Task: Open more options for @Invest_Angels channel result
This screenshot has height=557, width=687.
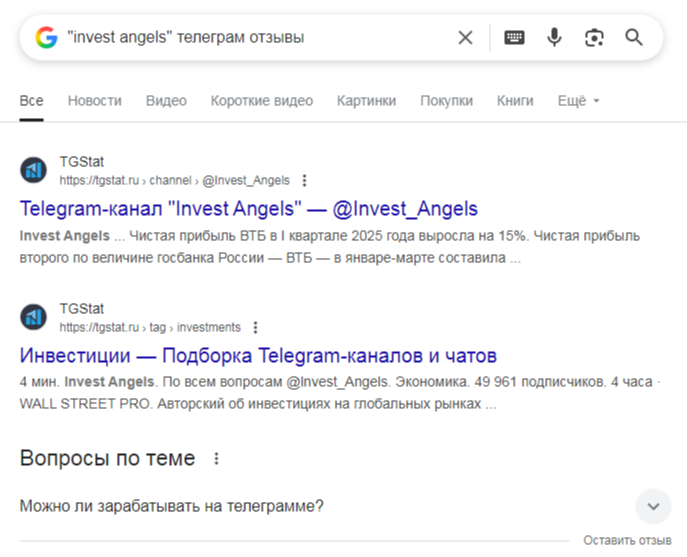Action: pos(305,181)
